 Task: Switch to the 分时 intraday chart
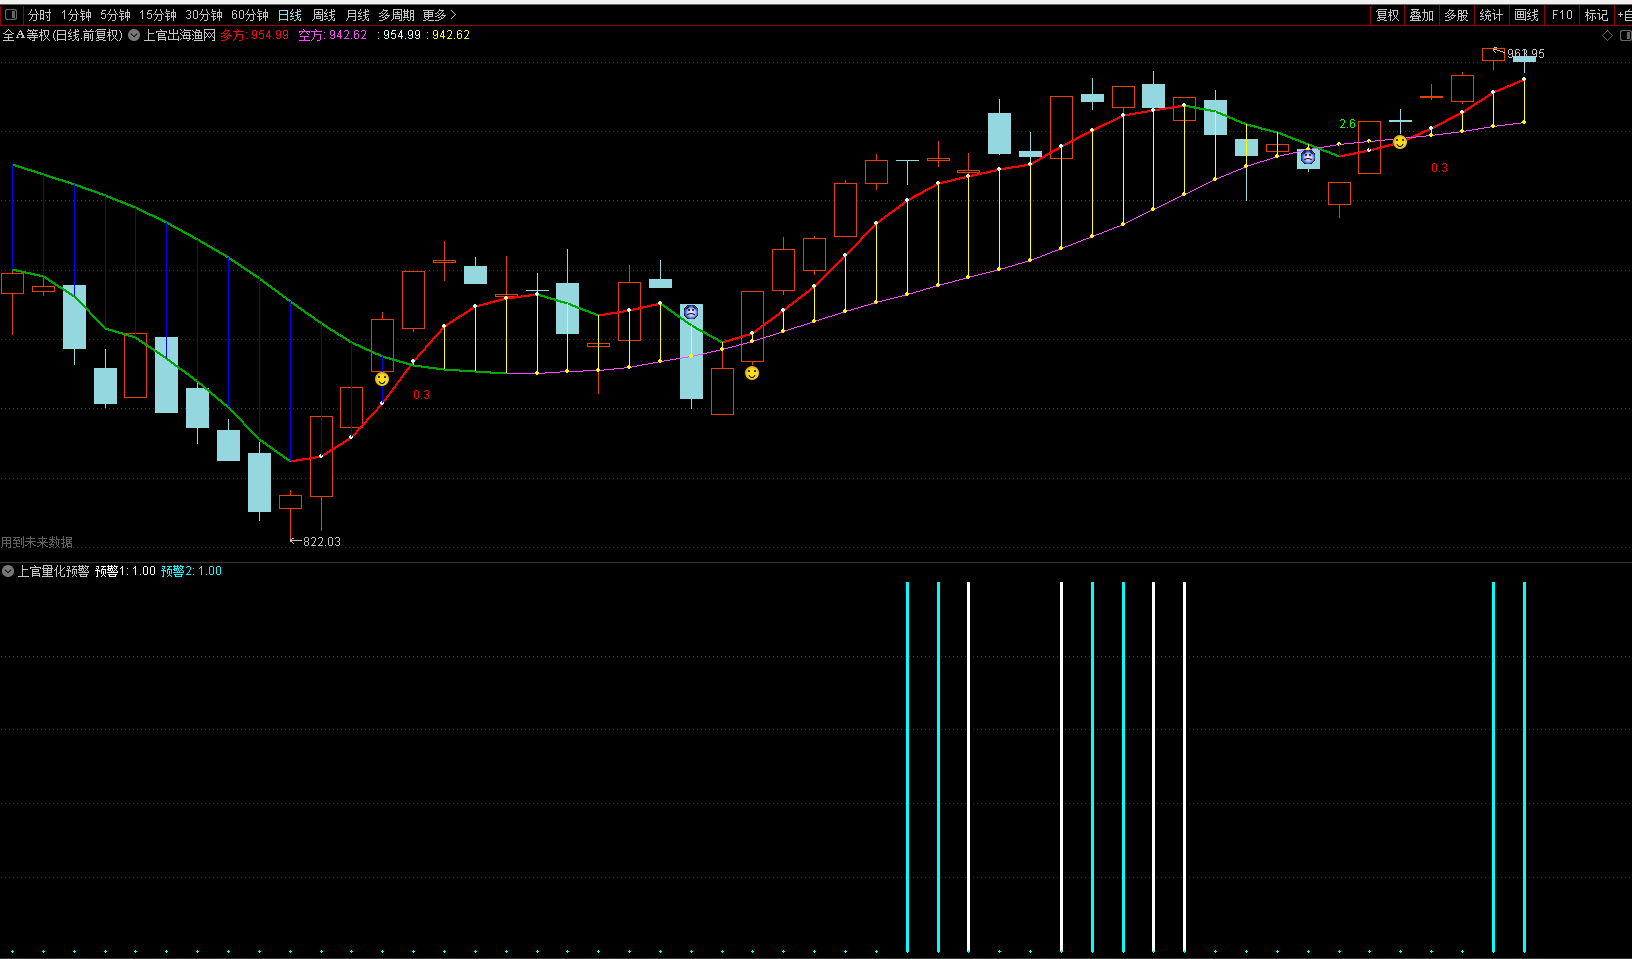[40, 15]
